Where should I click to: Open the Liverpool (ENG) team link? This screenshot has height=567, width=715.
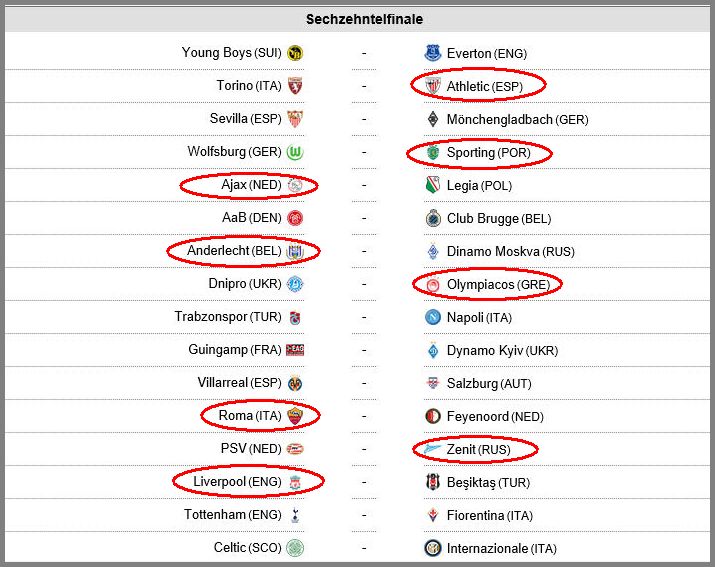[237, 482]
